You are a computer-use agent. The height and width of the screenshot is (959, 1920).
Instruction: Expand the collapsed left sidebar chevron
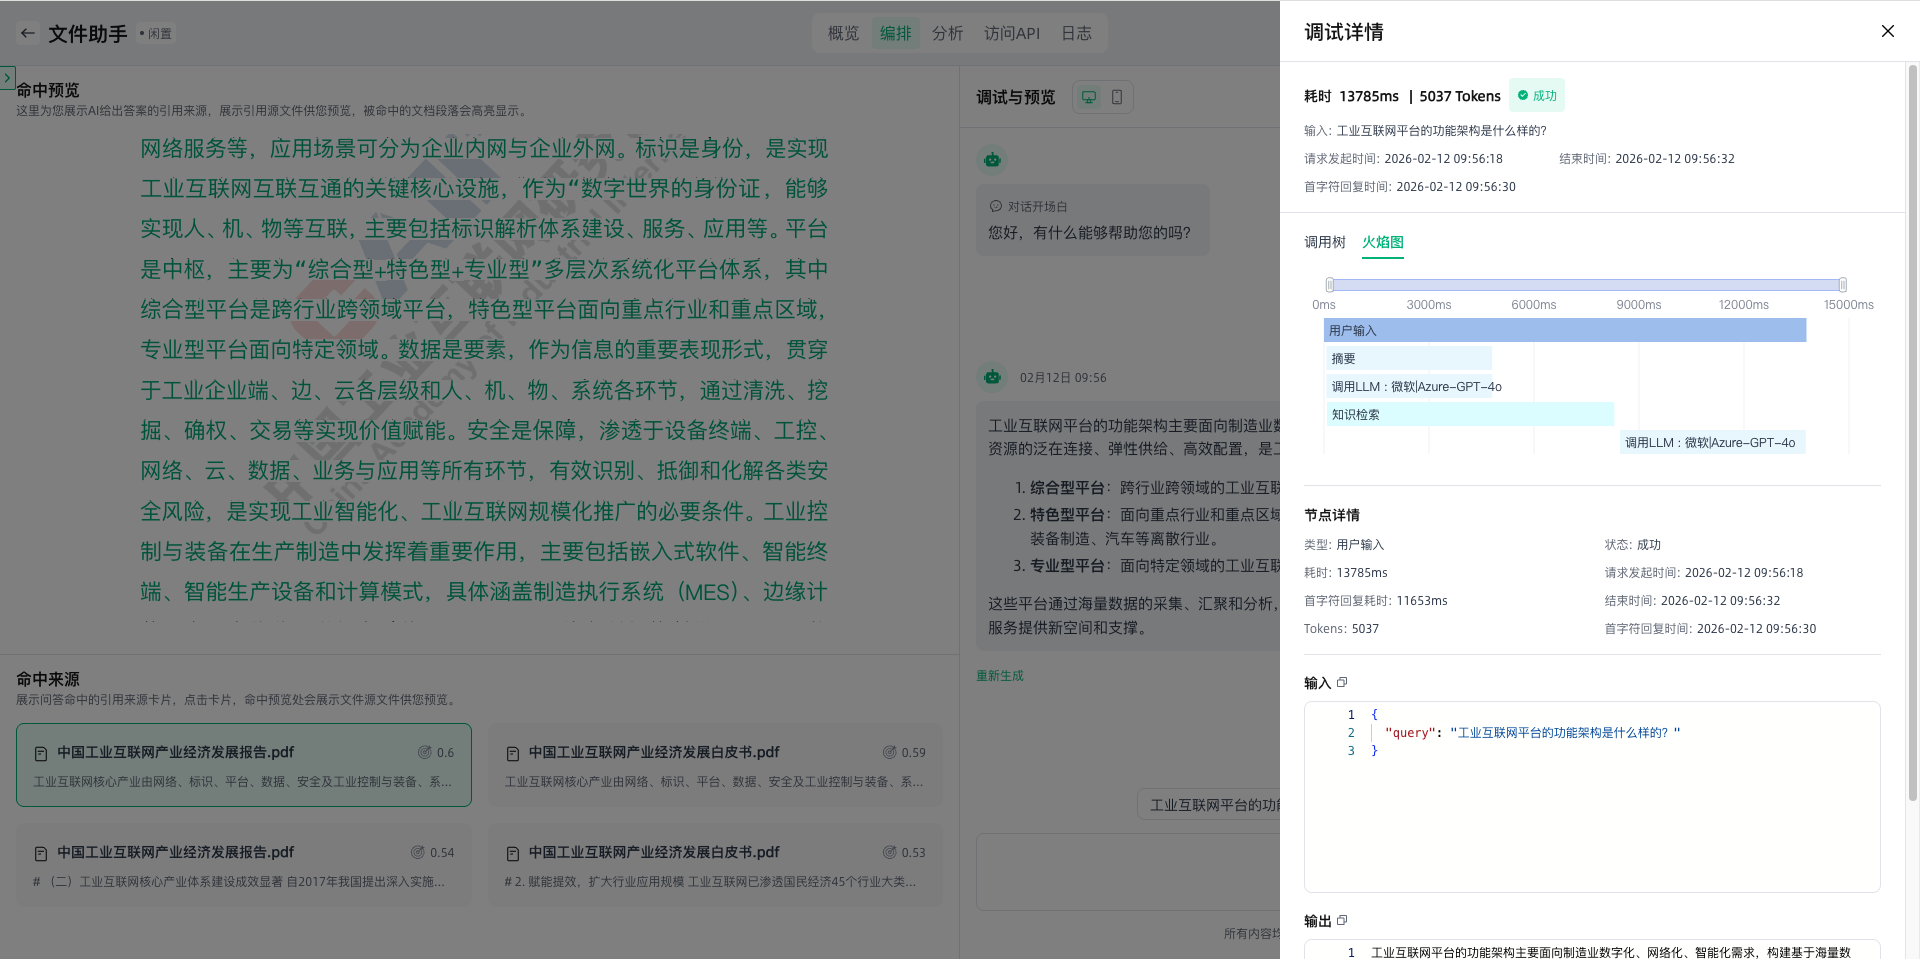(x=7, y=77)
